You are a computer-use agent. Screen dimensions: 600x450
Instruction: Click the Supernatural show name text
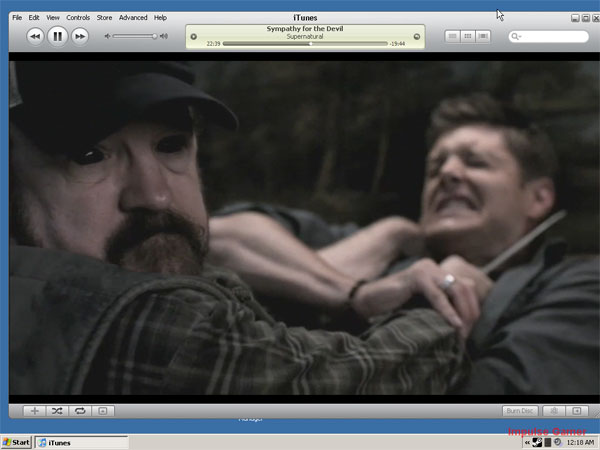(x=305, y=36)
